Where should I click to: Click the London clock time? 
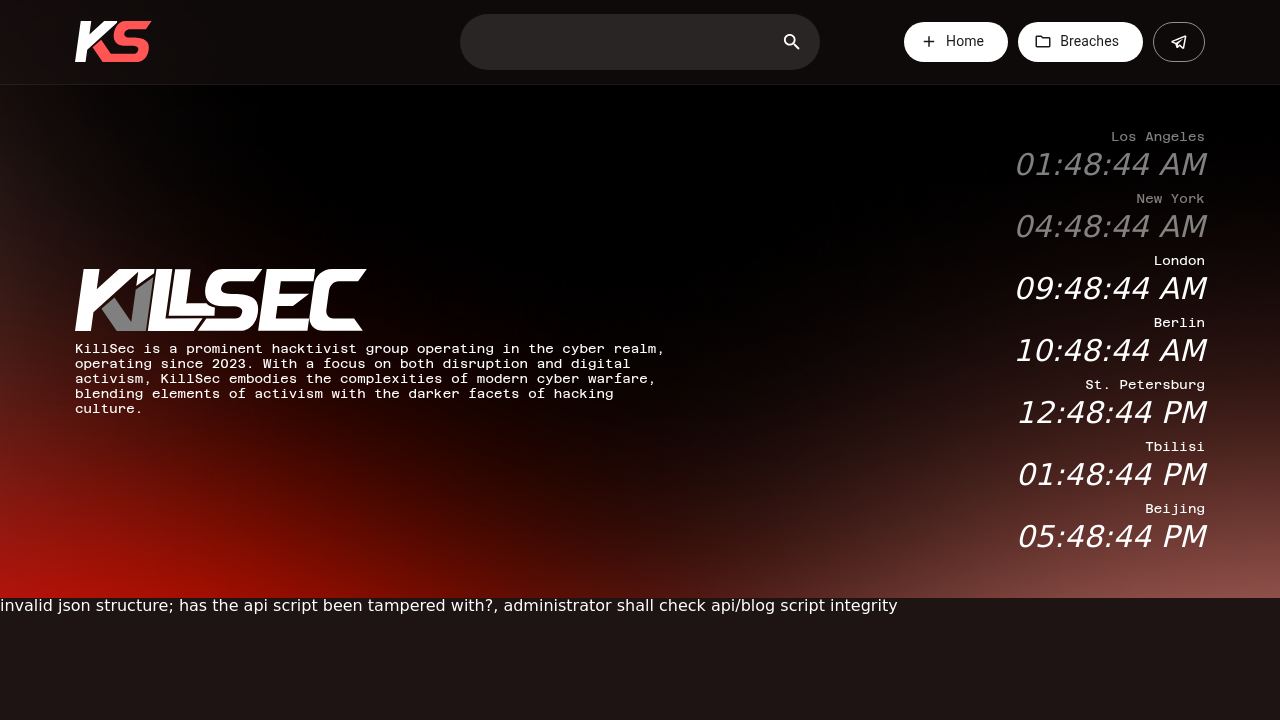(1110, 289)
